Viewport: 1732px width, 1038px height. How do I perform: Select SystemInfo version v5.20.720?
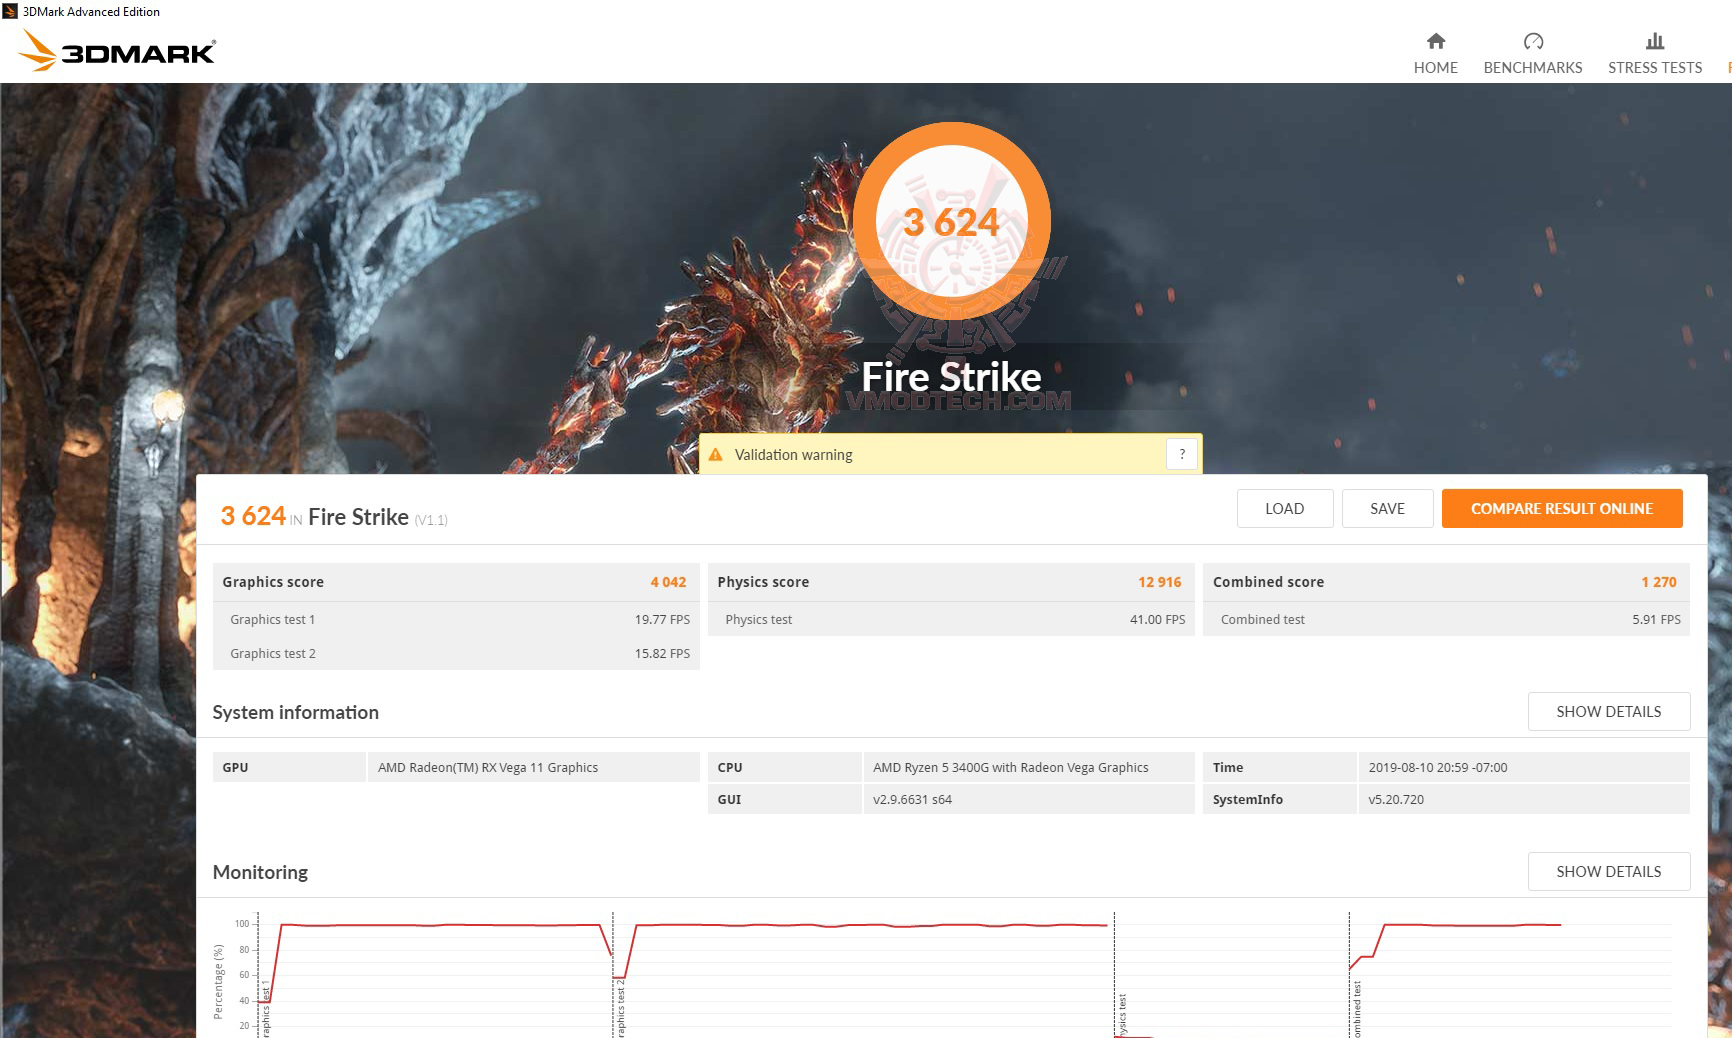[x=1396, y=800]
